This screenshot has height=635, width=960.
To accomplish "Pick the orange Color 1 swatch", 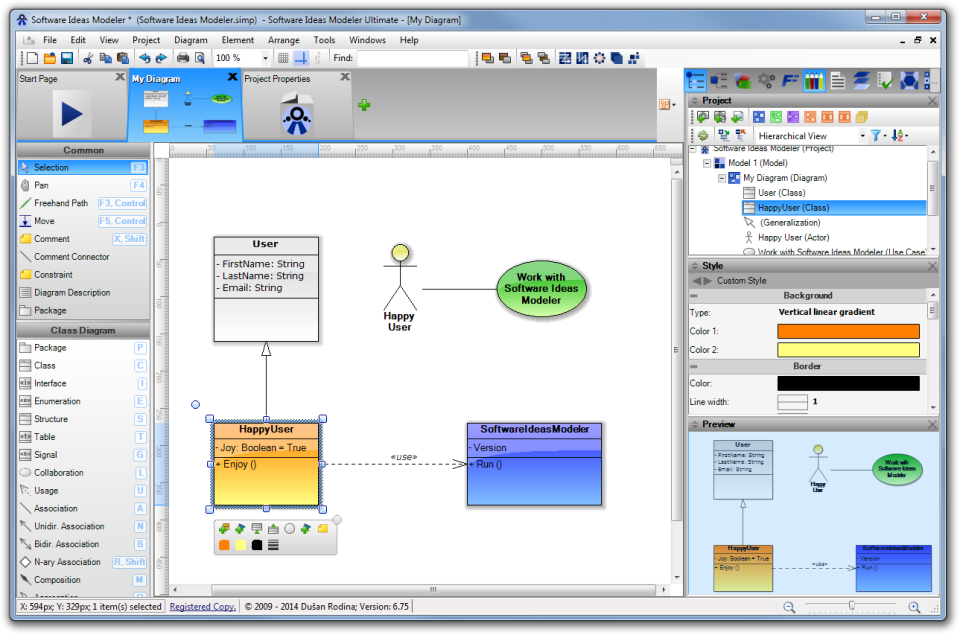I will [848, 331].
